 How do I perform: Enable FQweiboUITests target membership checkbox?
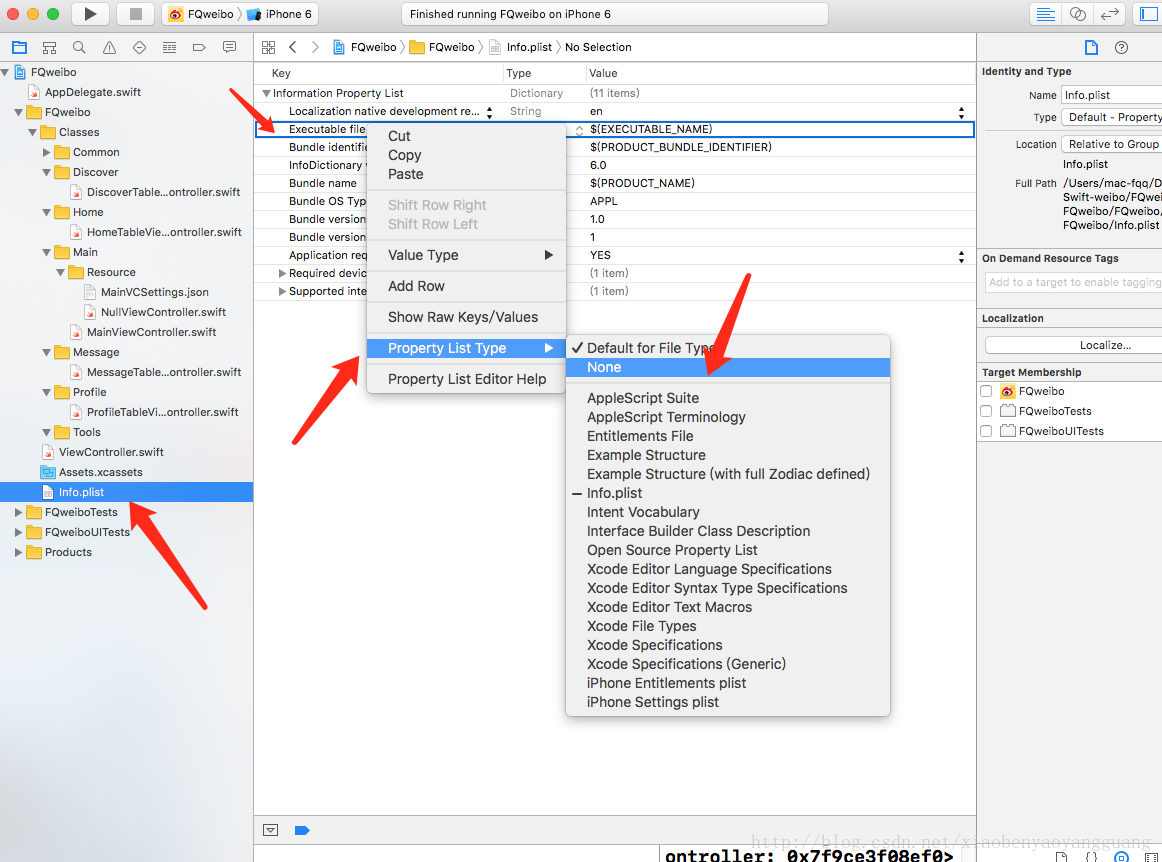tap(986, 431)
